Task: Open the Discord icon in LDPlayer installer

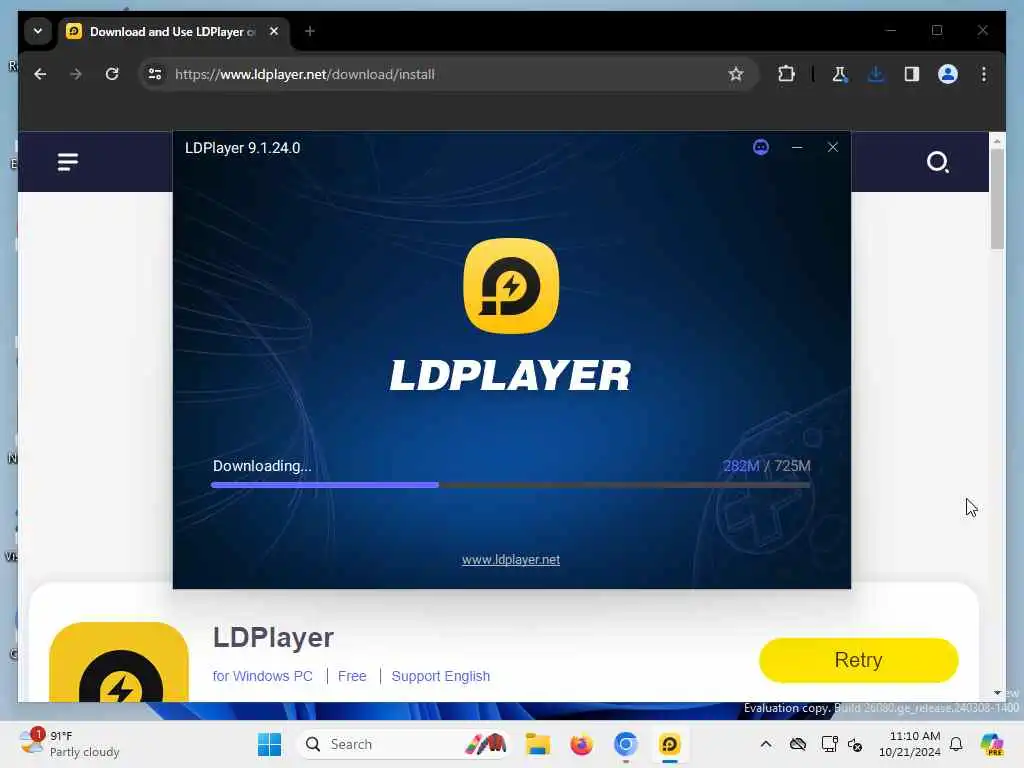Action: coord(761,148)
